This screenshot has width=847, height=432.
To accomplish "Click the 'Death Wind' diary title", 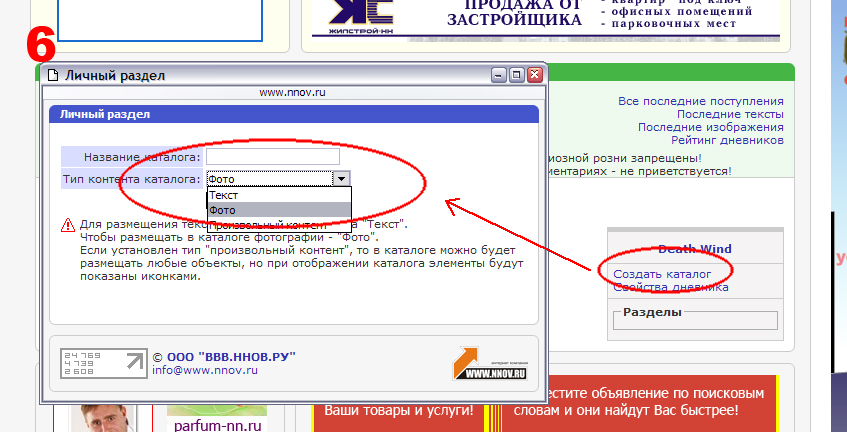I will (695, 249).
